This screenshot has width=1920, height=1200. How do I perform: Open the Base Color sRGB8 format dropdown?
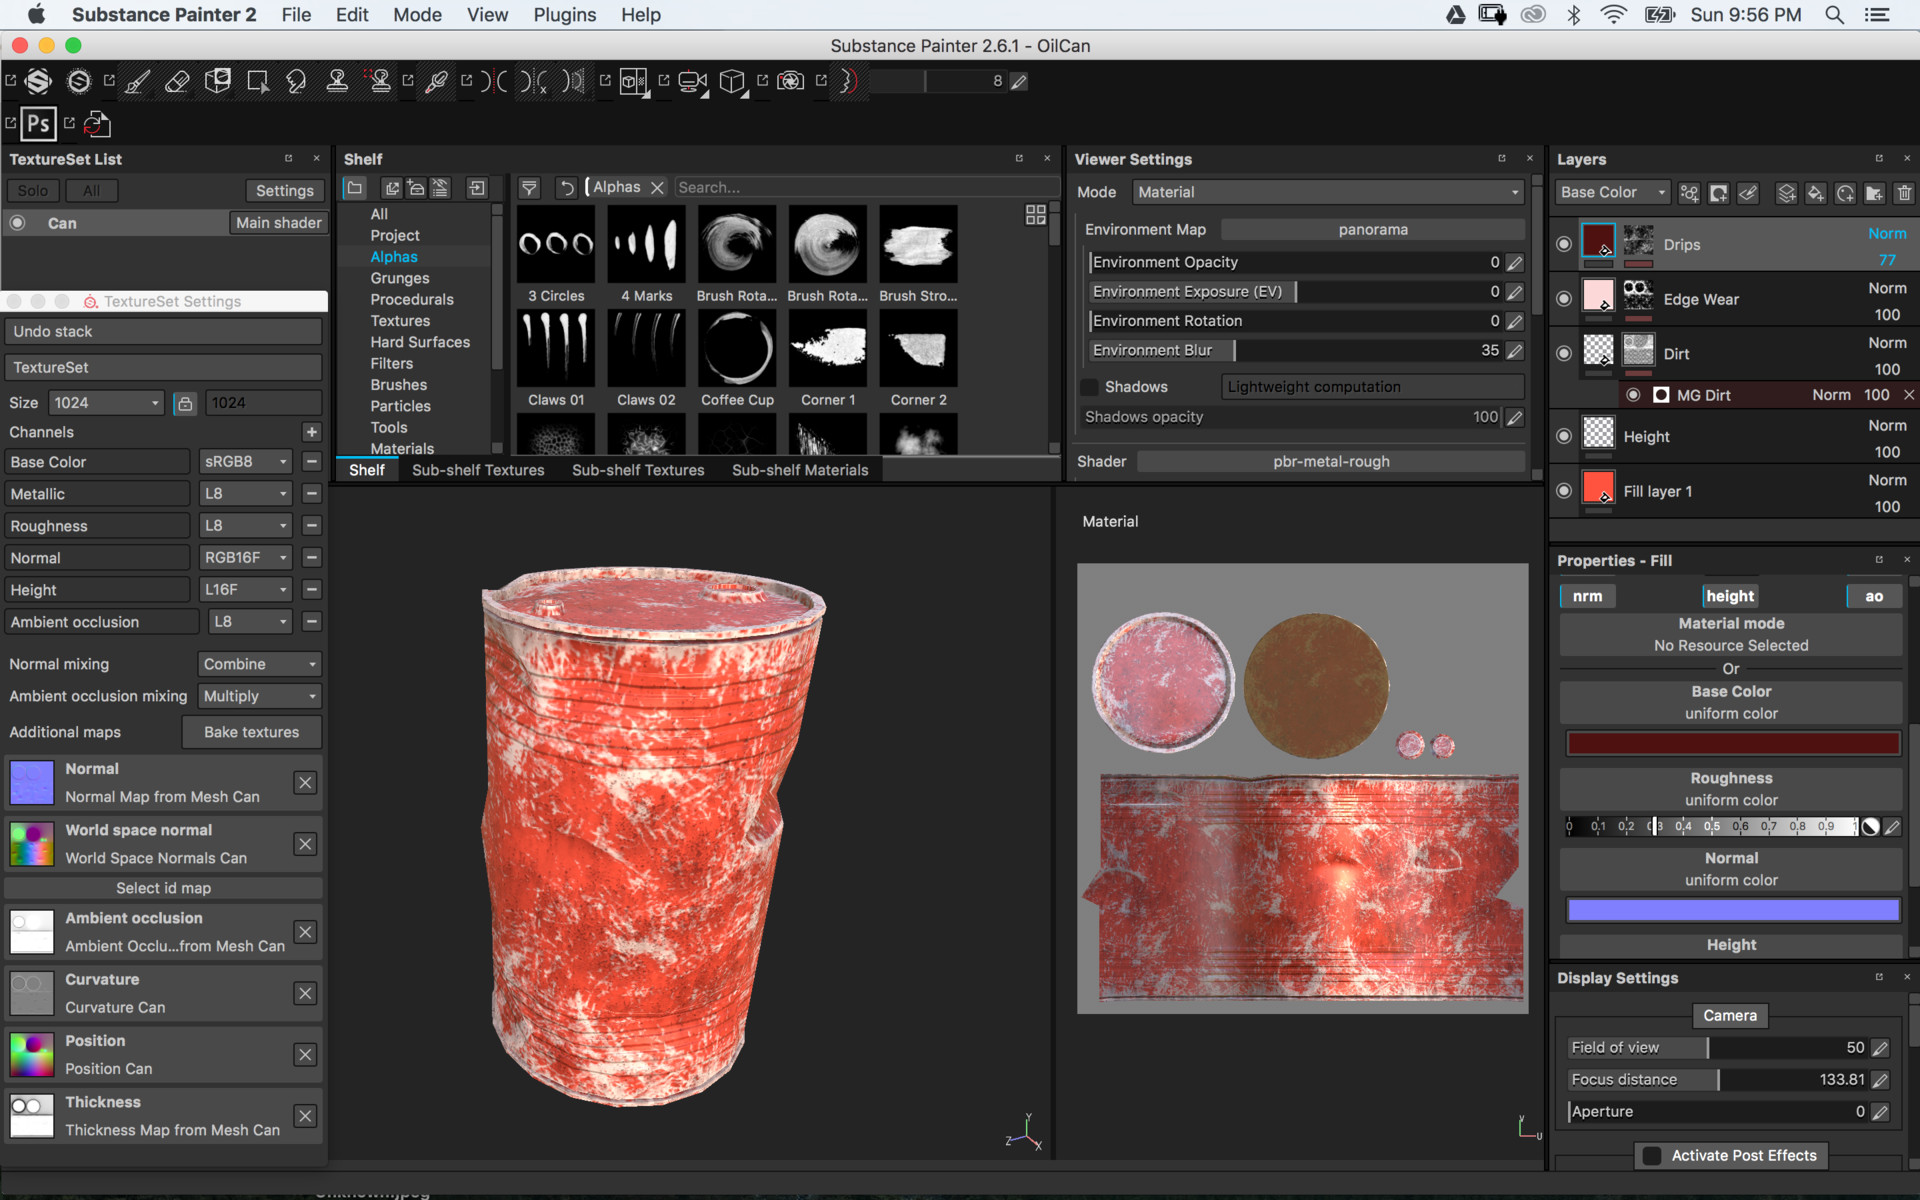point(246,462)
